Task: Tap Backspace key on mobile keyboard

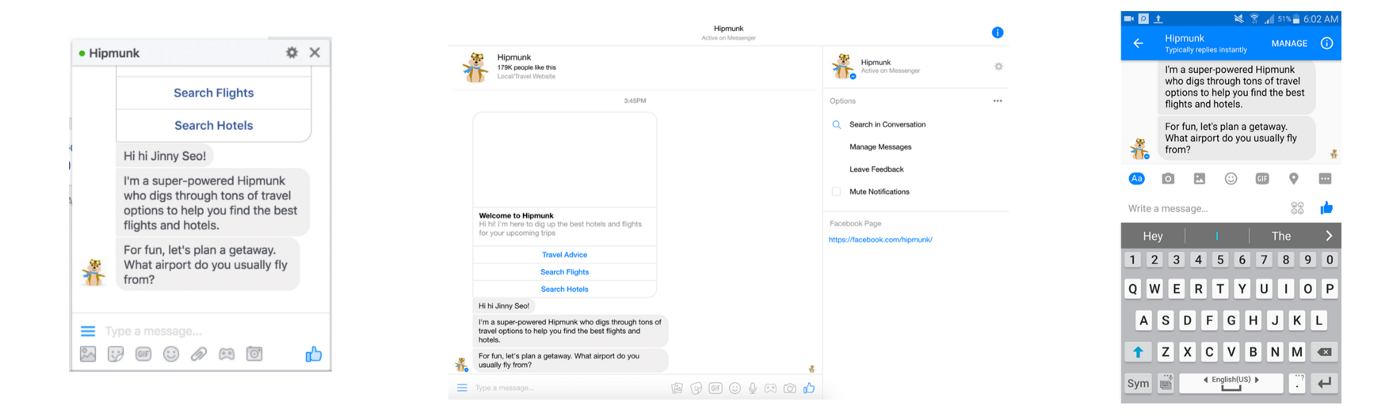Action: (1324, 352)
